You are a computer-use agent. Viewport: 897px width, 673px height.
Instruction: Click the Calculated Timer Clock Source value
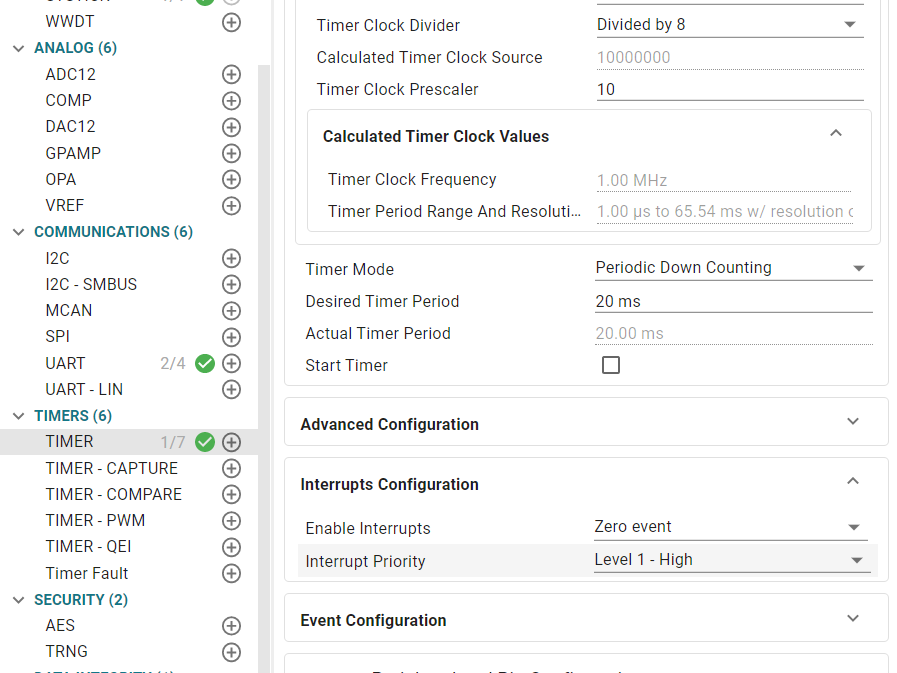coord(730,57)
